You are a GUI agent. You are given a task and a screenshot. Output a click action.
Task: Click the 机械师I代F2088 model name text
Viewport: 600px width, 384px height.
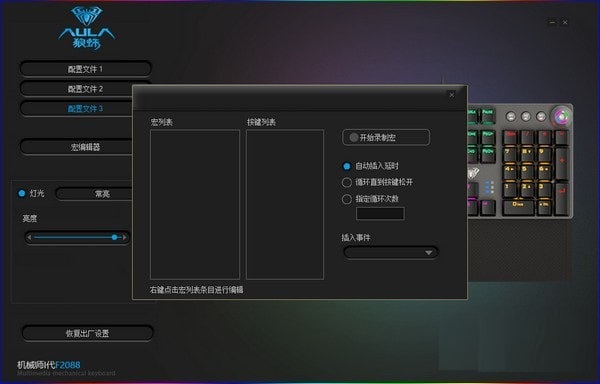click(49, 364)
